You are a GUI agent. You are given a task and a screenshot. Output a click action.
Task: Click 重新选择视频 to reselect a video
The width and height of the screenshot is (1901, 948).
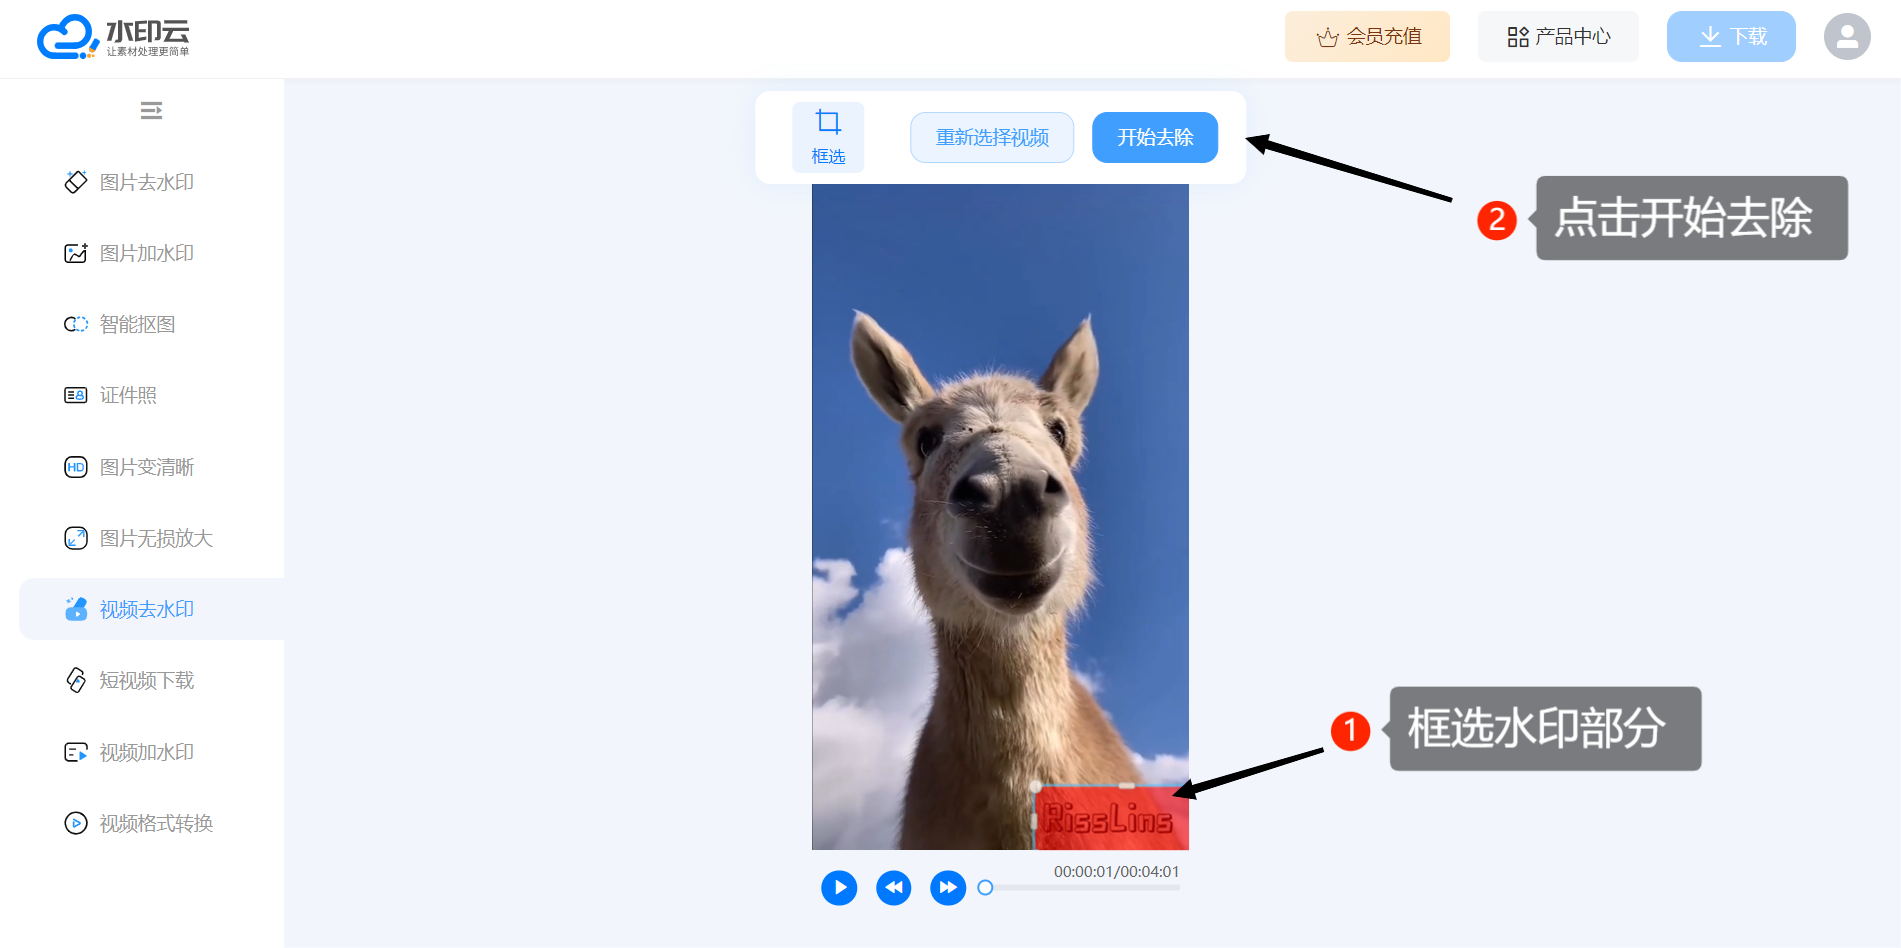click(x=992, y=137)
